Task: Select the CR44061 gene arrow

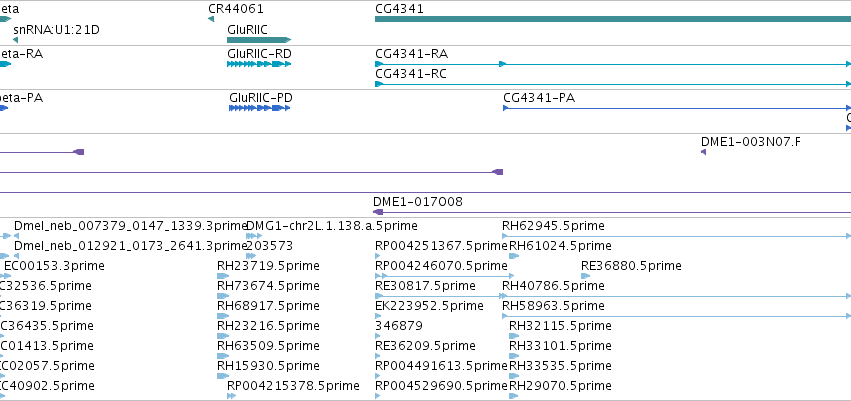Action: pos(211,19)
